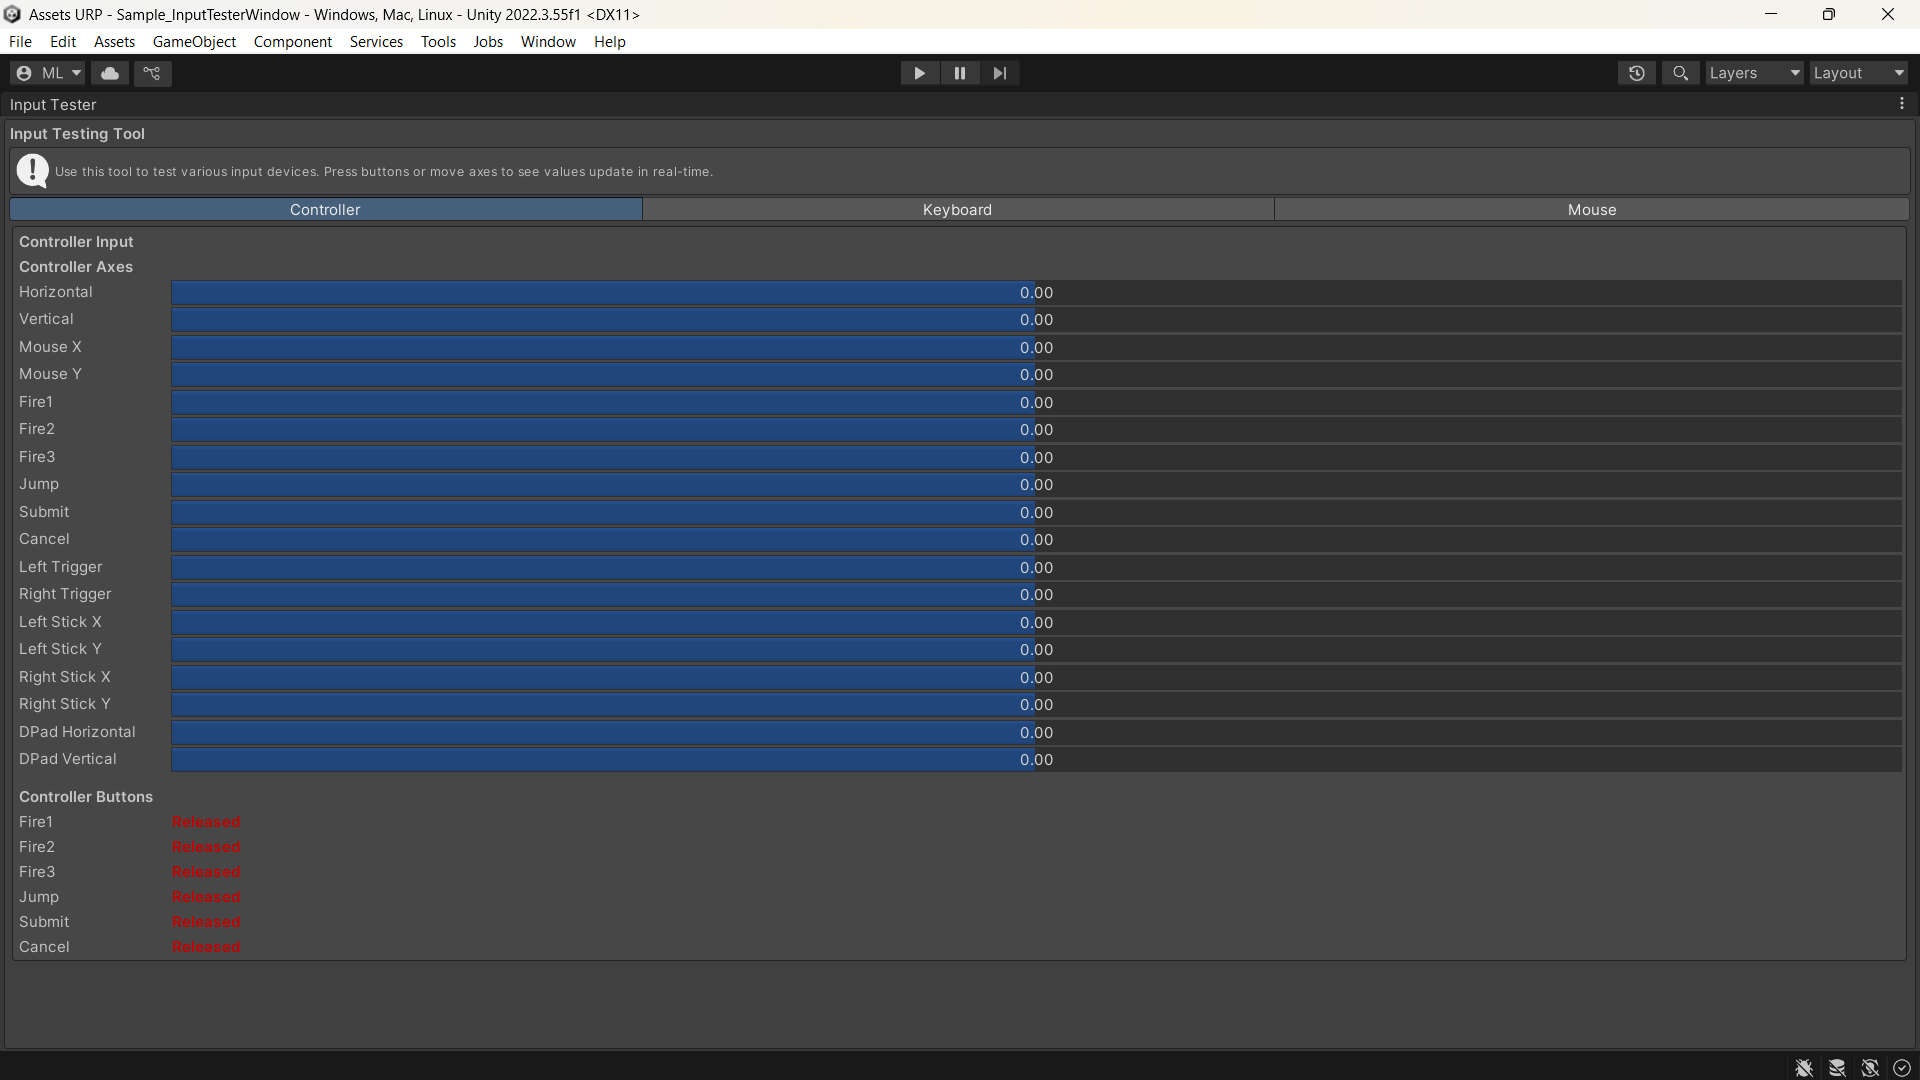The width and height of the screenshot is (1920, 1080).
Task: Open the File menu
Action: (x=20, y=42)
